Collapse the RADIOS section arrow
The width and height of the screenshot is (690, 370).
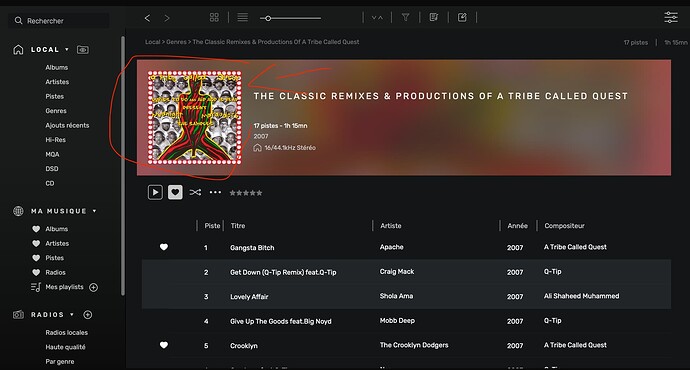(72, 315)
